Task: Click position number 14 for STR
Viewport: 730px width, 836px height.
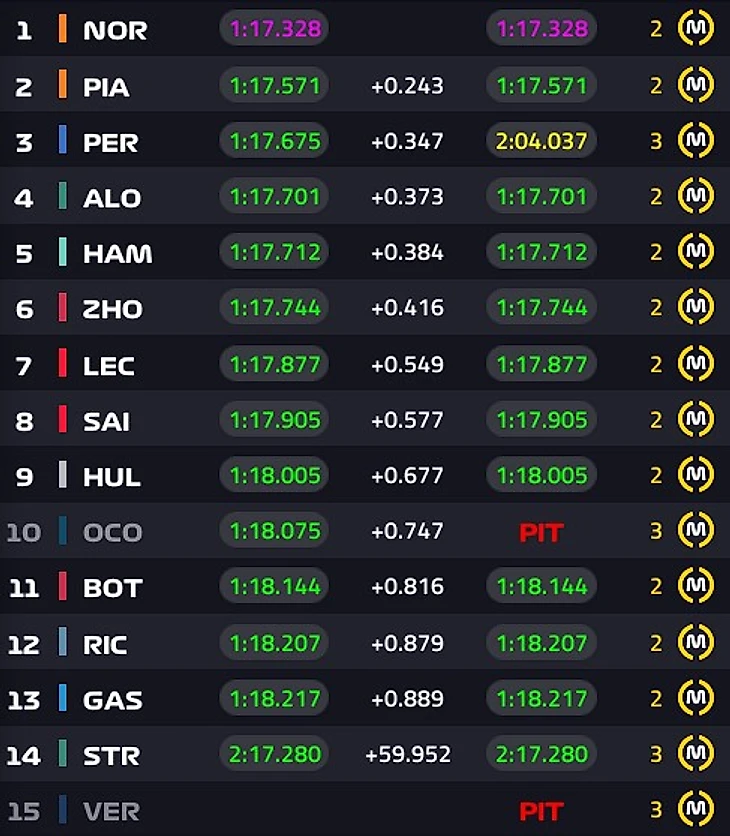Action: pyautogui.click(x=24, y=755)
